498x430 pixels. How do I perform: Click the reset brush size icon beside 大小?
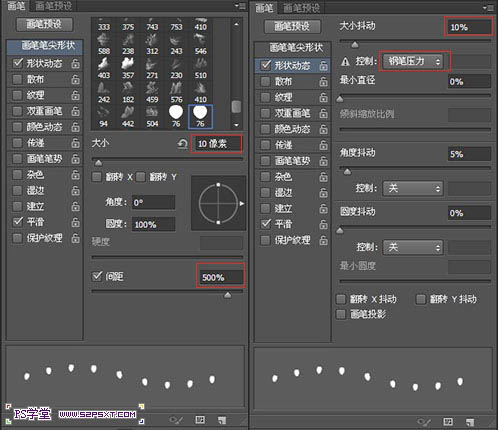coord(182,144)
